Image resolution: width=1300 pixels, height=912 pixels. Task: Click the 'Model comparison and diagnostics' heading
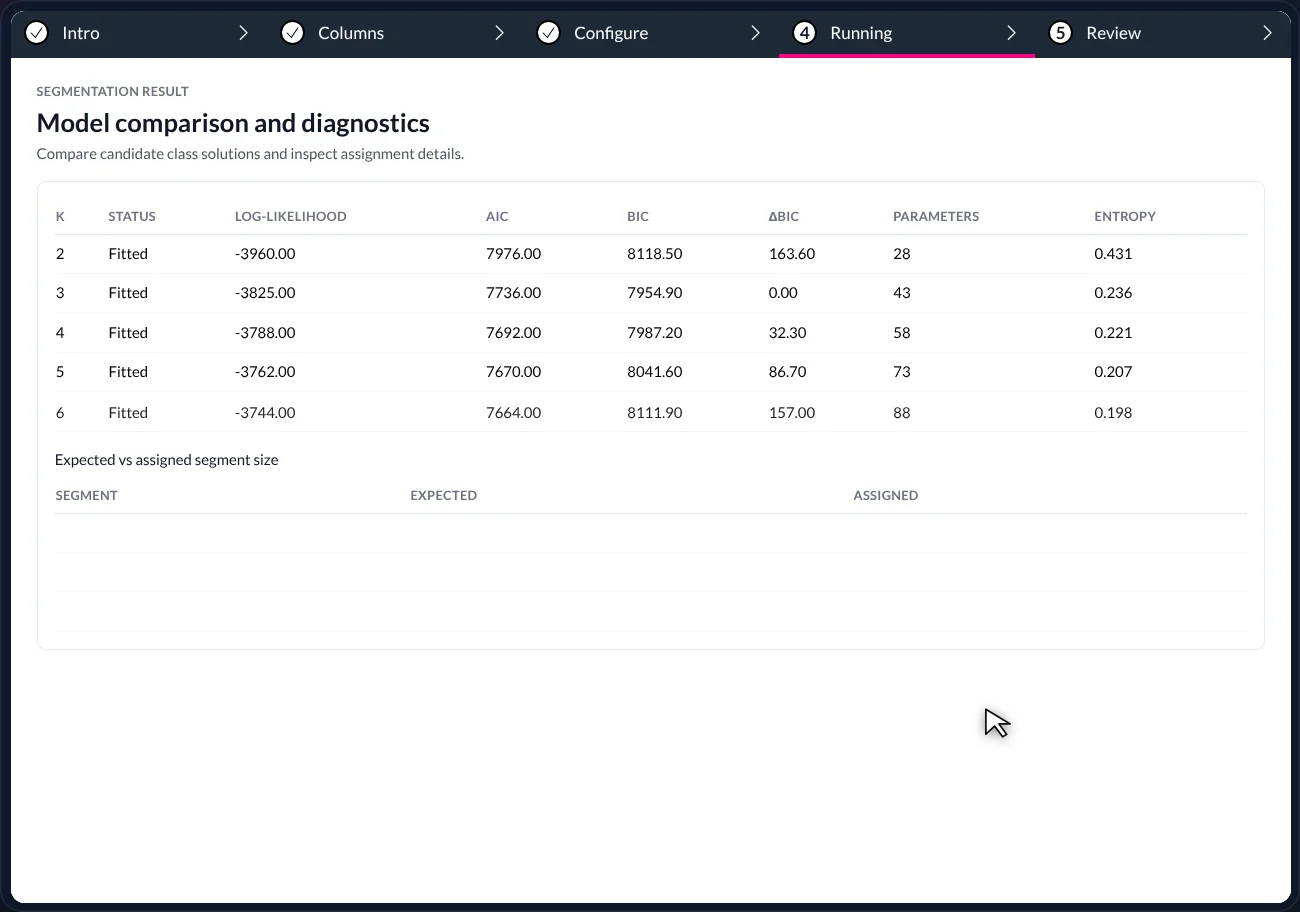click(233, 123)
